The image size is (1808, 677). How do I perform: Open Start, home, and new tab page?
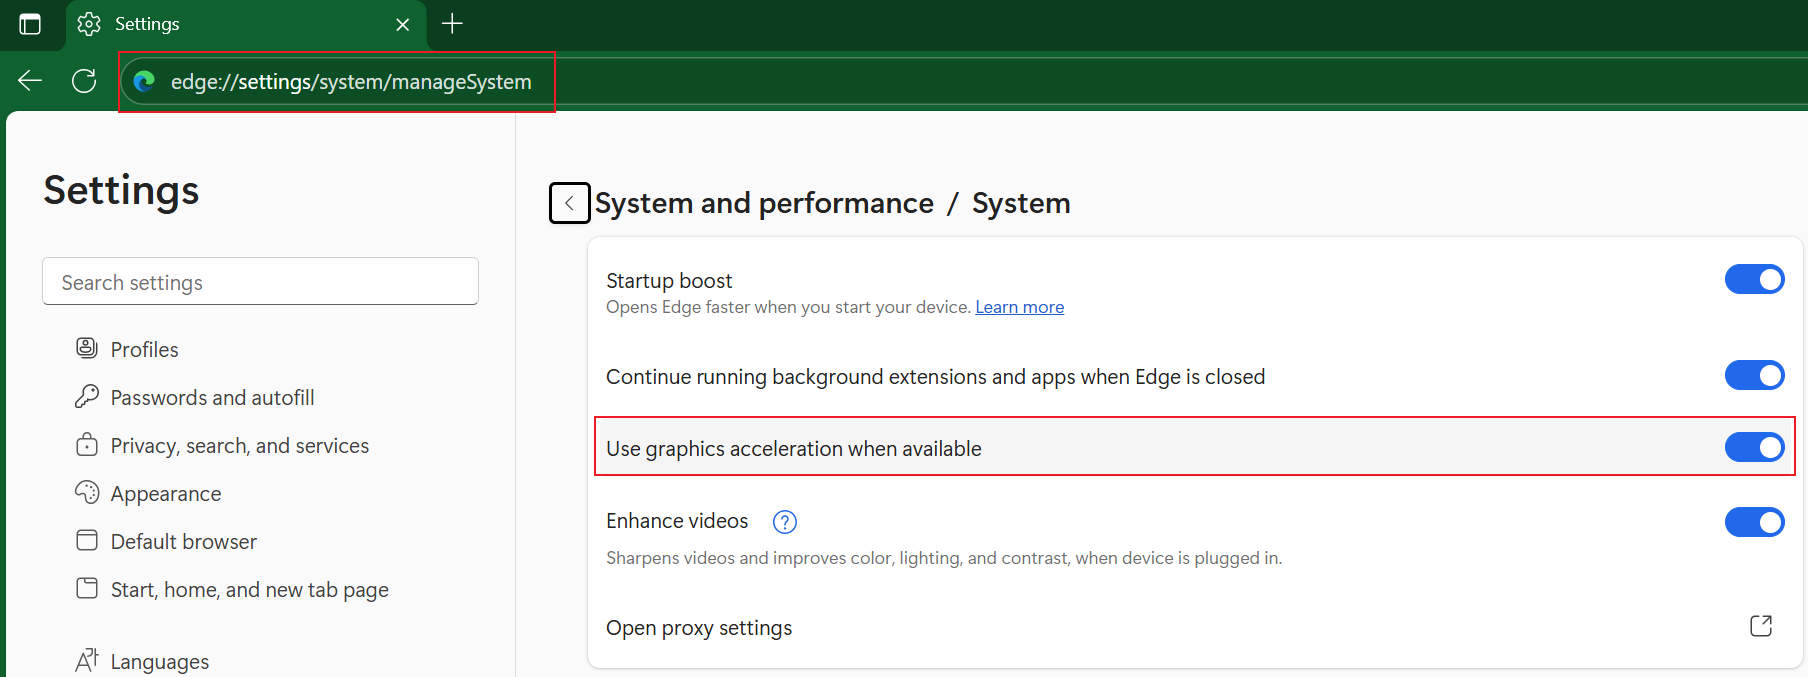(250, 590)
